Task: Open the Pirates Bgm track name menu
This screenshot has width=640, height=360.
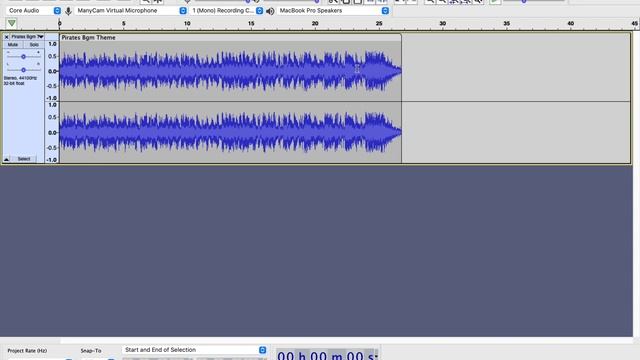Action: pos(27,37)
